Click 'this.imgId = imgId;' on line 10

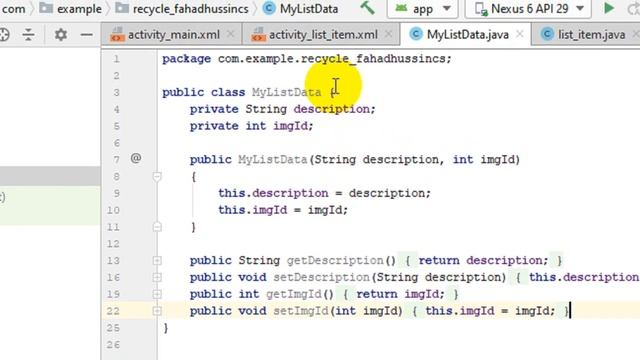[x=283, y=210]
